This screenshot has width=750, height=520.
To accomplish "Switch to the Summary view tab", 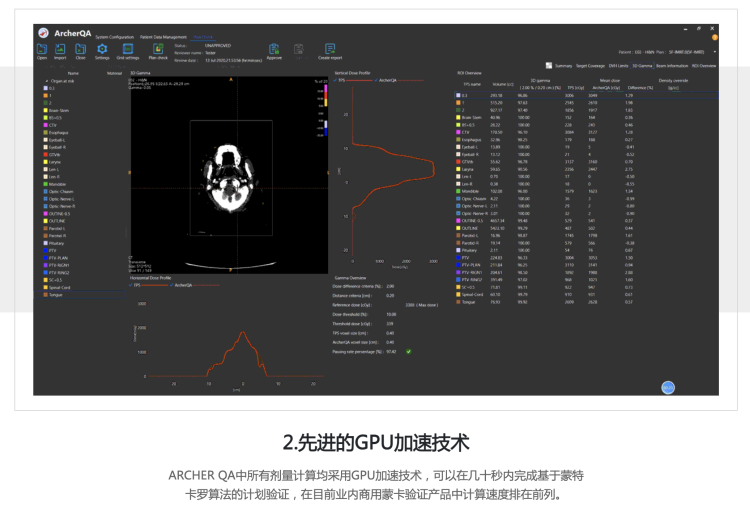I will coord(563,66).
